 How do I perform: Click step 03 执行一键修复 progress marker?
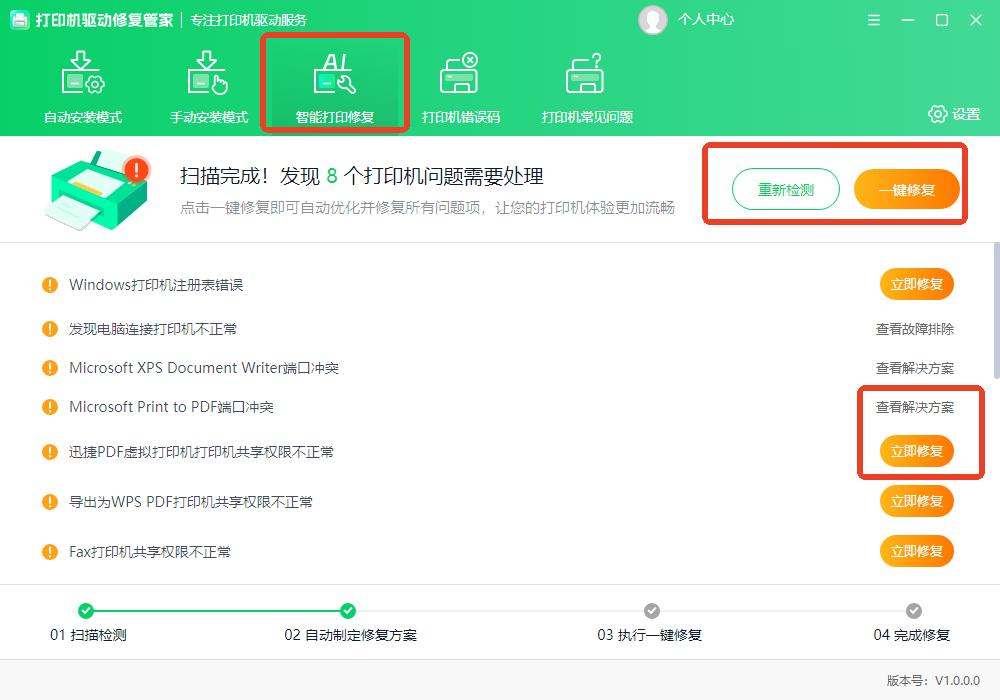[x=652, y=609]
